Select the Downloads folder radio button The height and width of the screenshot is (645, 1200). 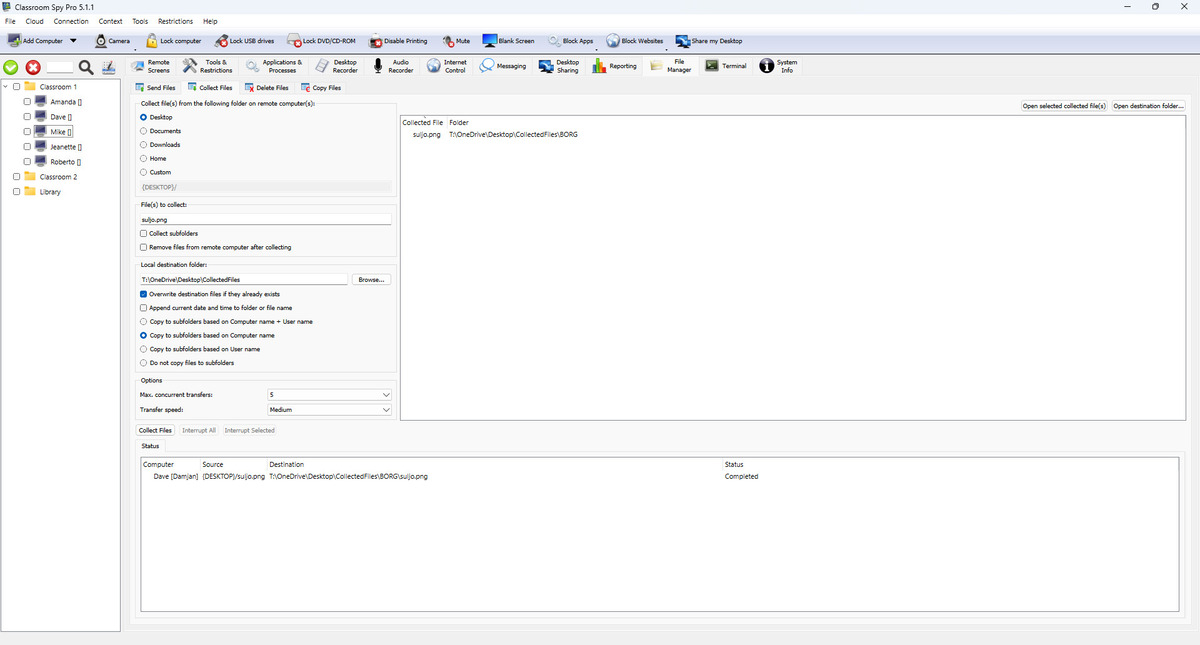tap(144, 145)
